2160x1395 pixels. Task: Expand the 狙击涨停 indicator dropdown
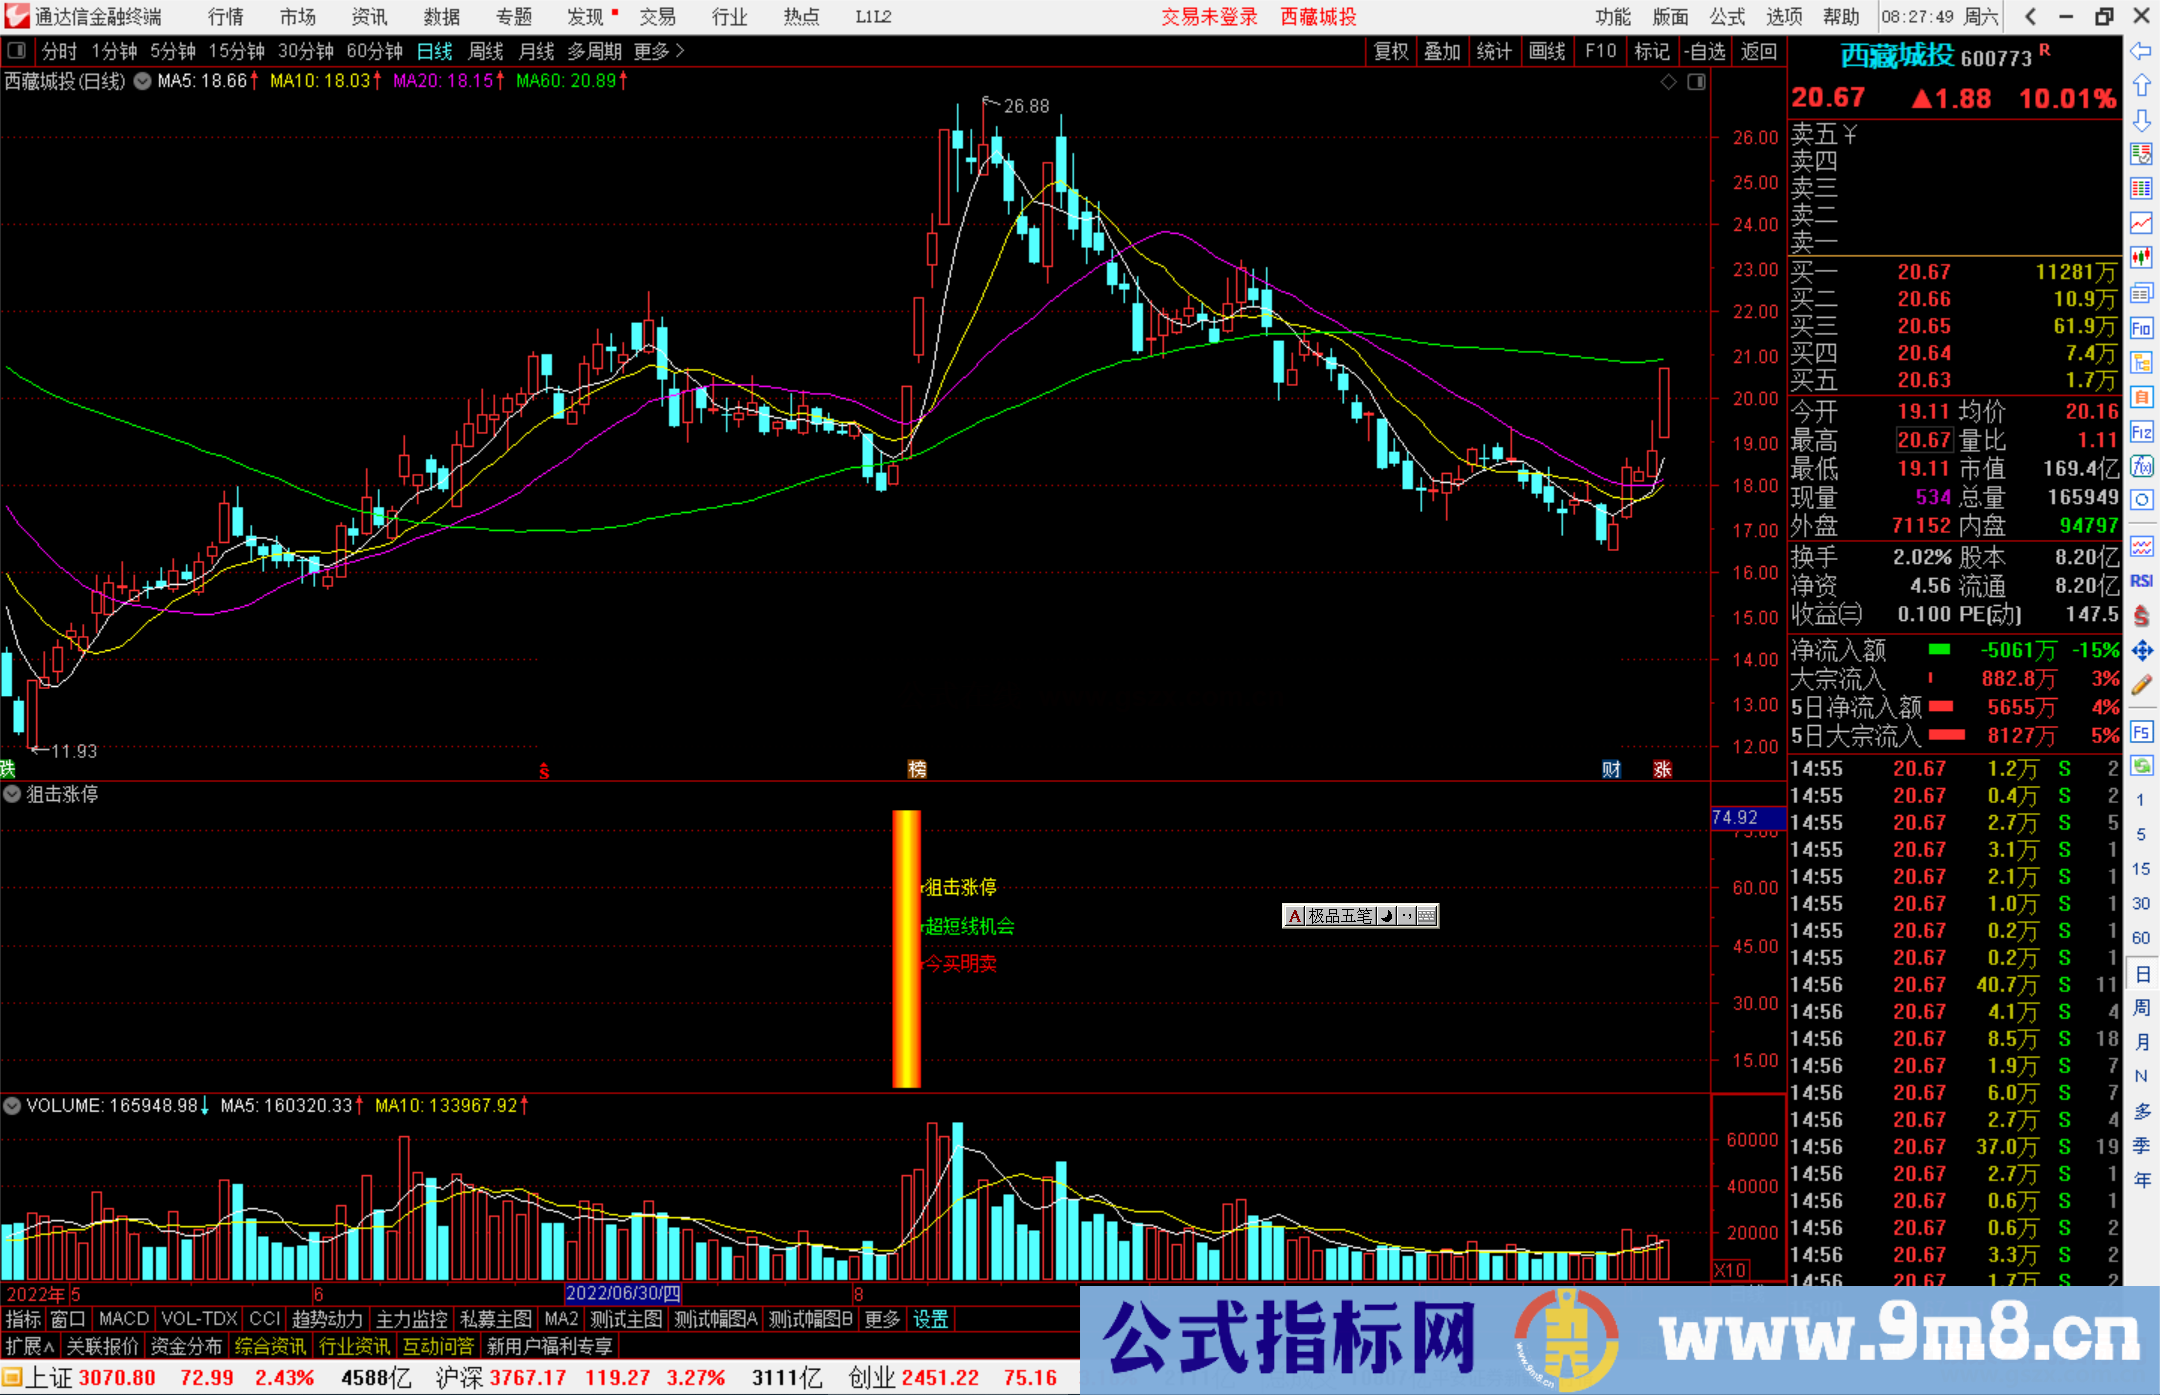point(12,794)
